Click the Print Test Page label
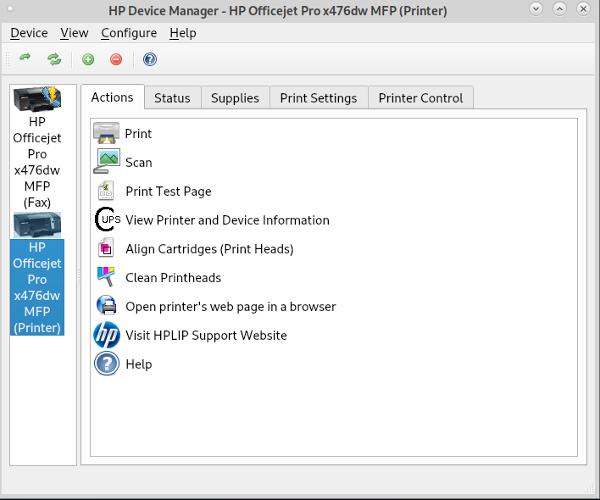600x500 pixels. click(x=168, y=191)
